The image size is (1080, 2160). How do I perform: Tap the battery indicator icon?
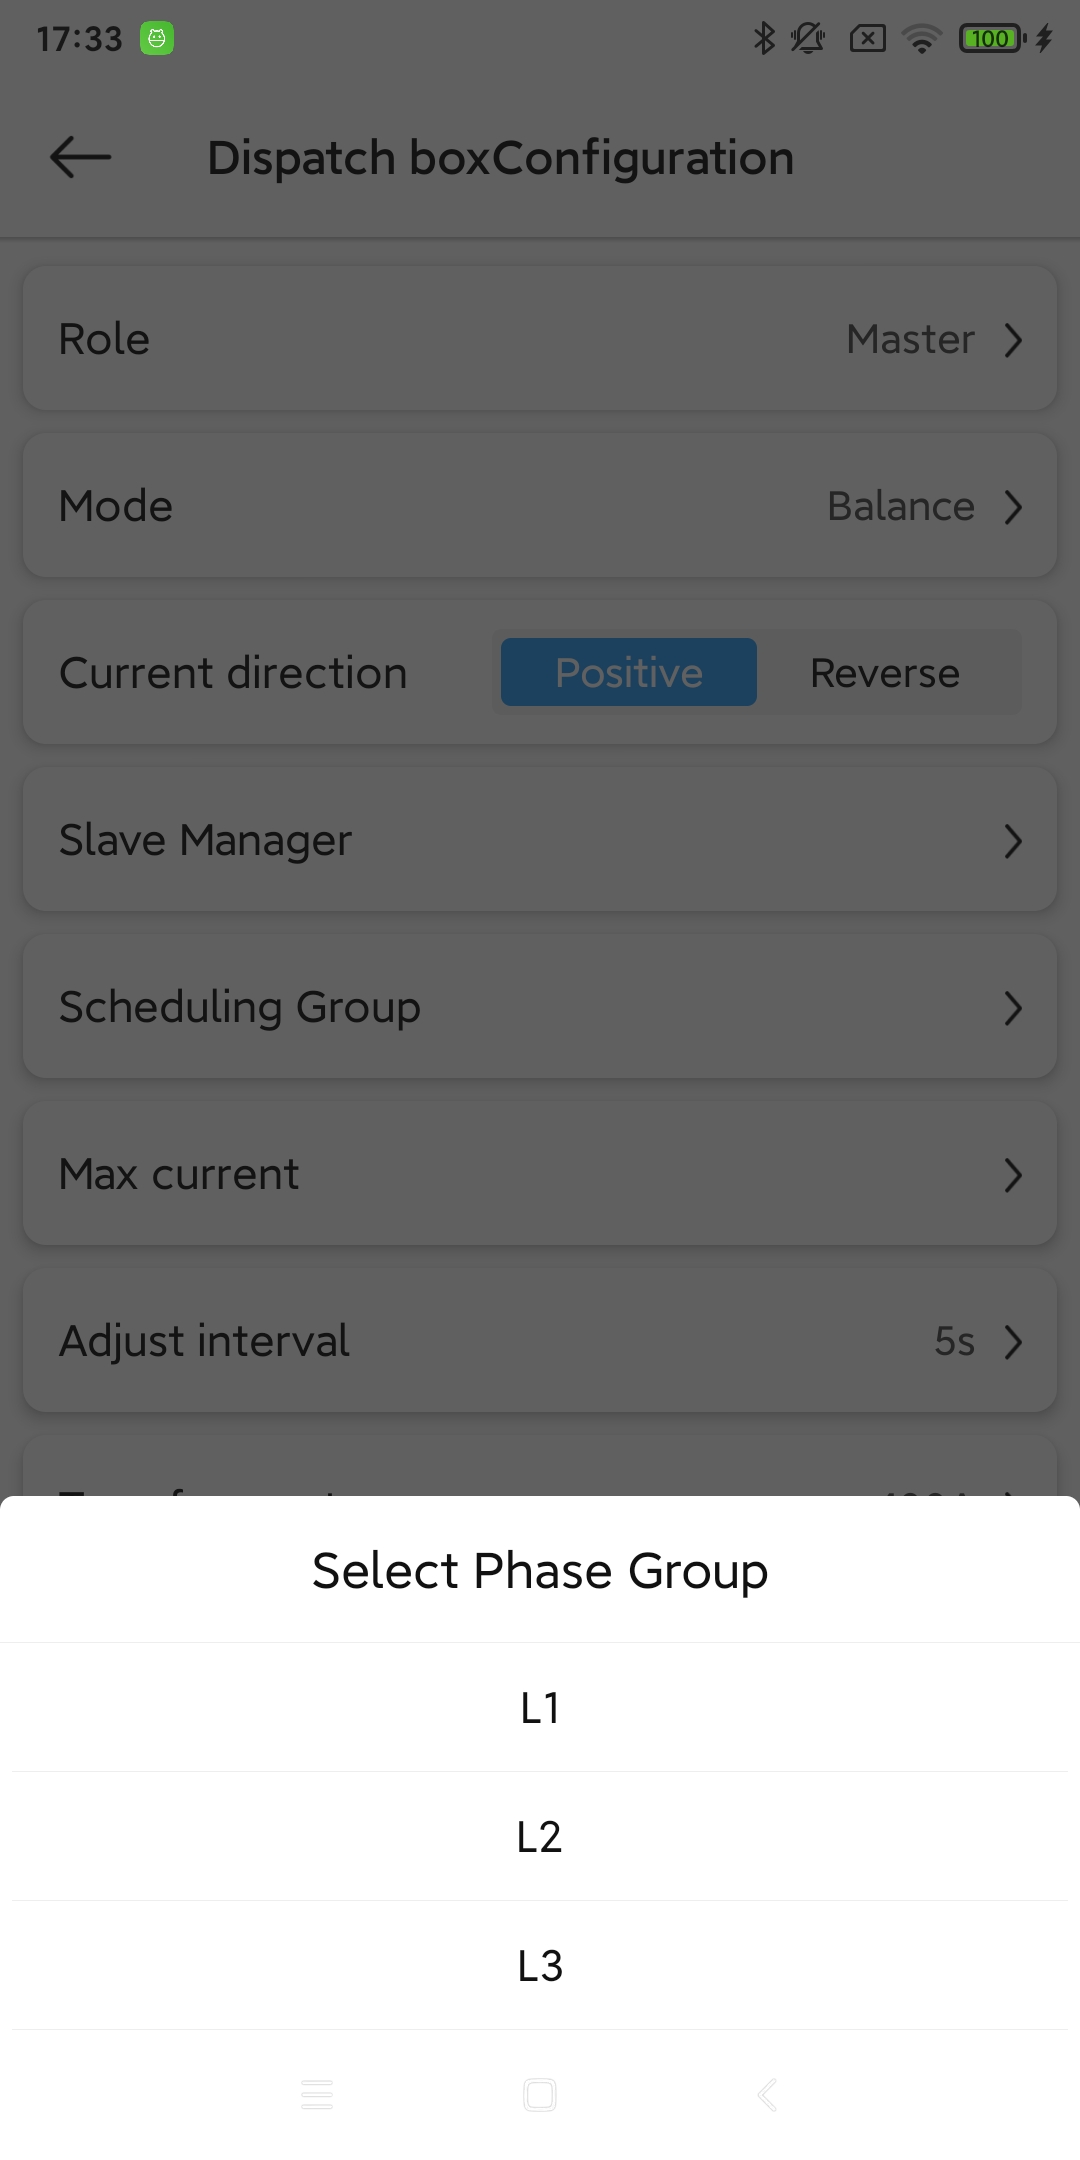click(x=991, y=39)
